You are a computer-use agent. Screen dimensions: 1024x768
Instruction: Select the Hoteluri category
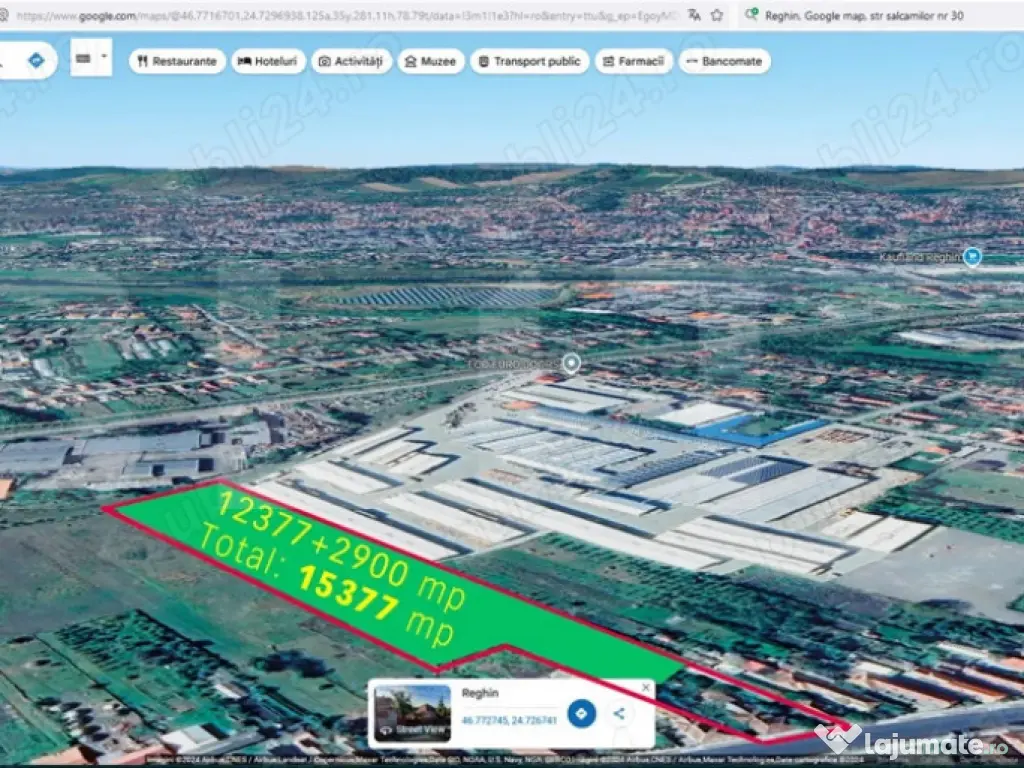click(267, 61)
